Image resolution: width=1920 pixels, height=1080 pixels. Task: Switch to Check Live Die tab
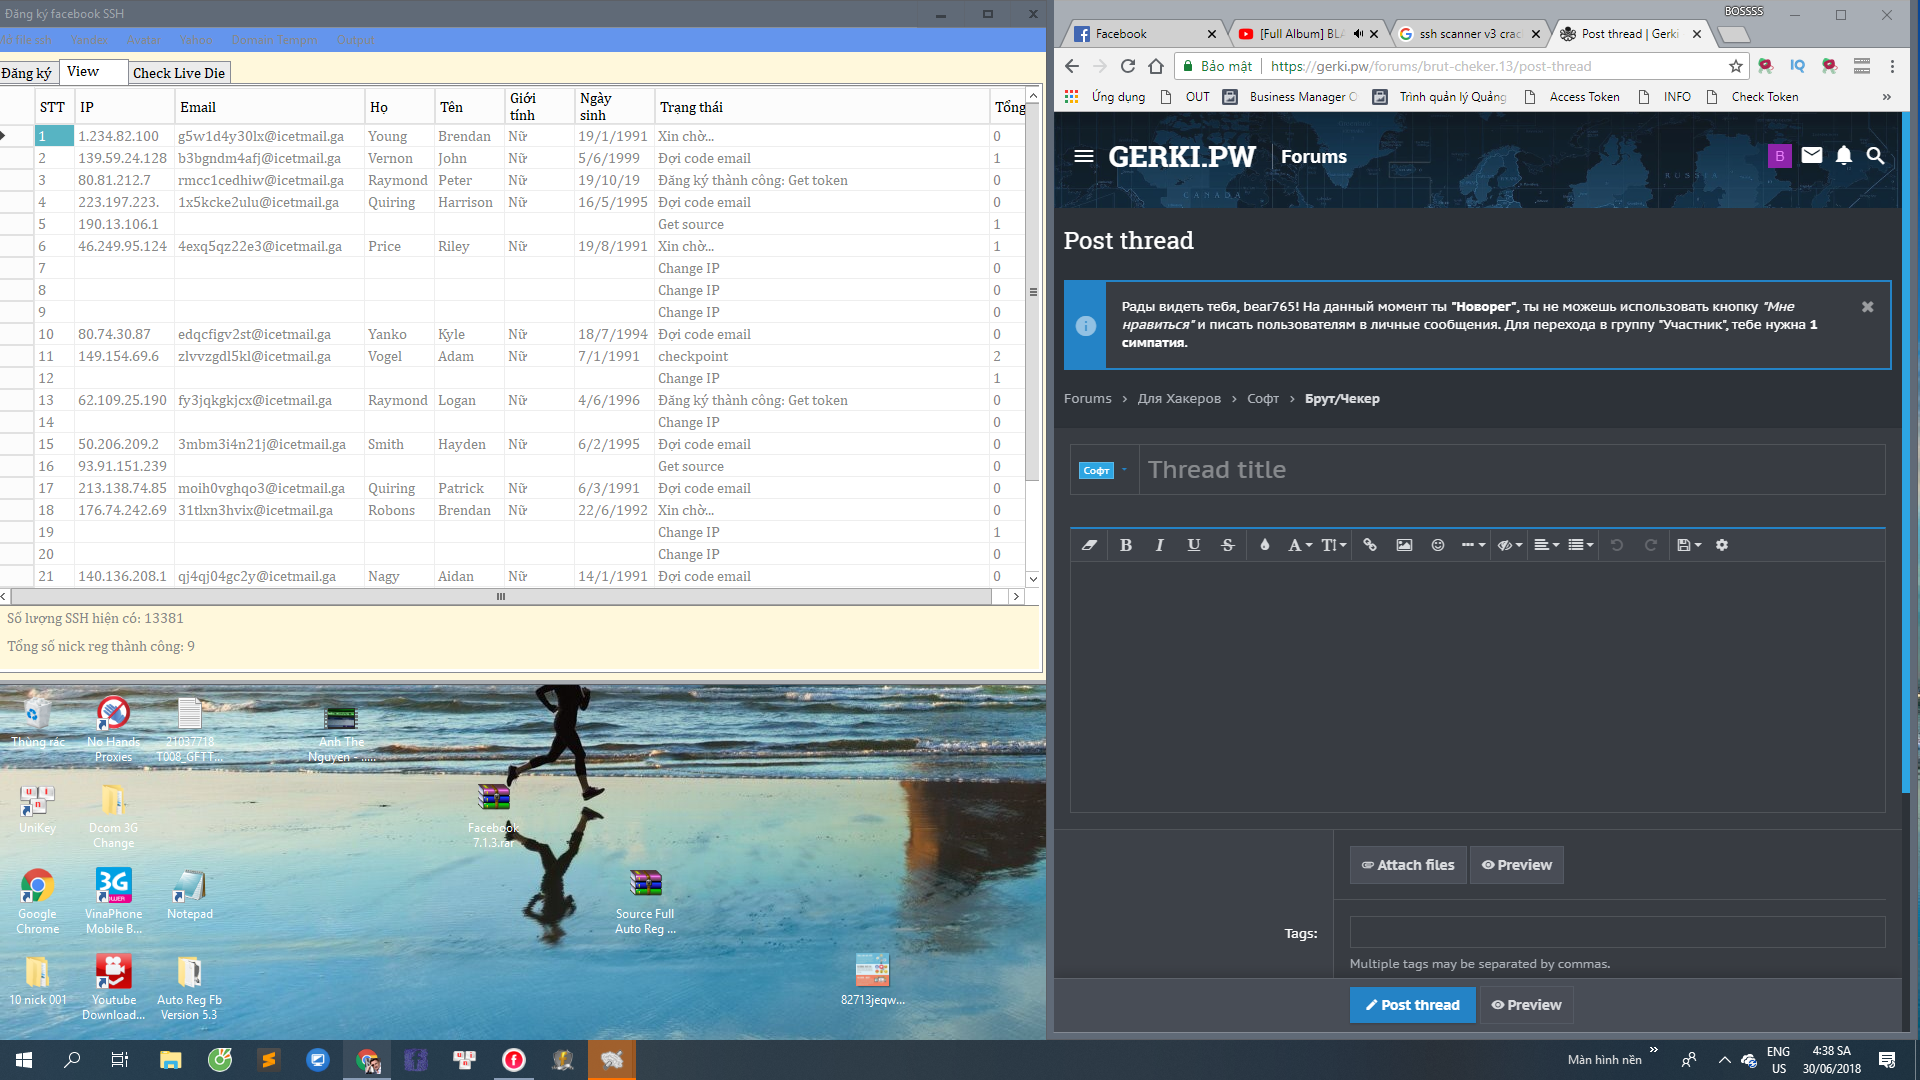coord(179,73)
